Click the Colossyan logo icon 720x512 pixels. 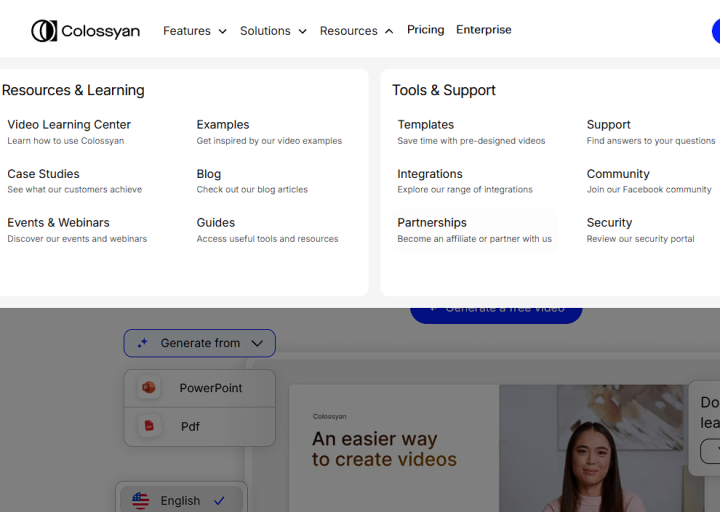tap(43, 31)
